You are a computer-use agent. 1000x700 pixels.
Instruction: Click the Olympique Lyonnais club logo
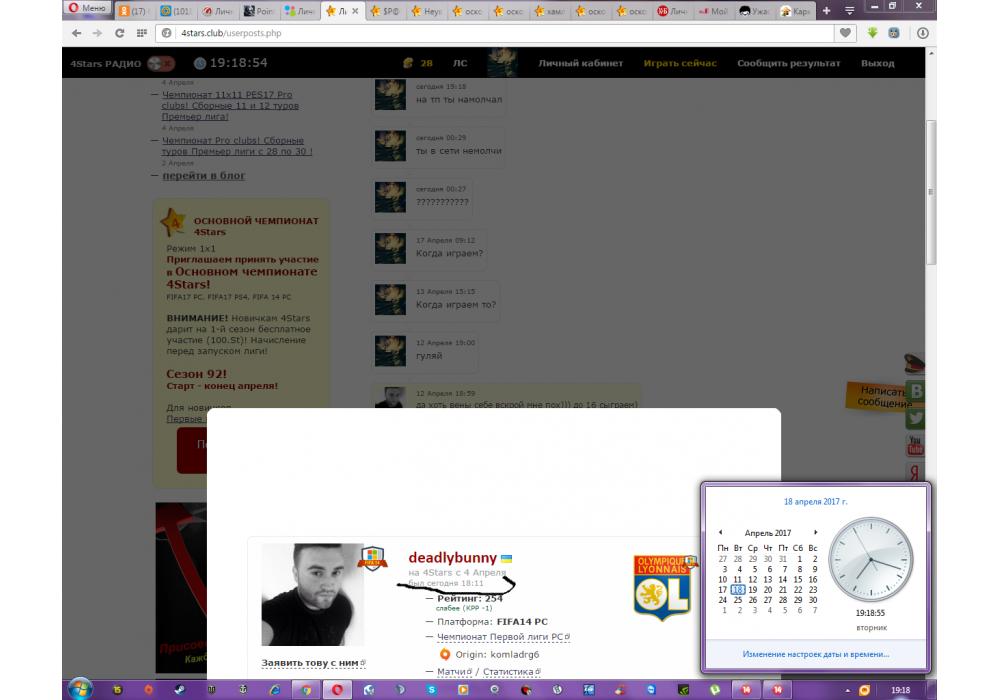(663, 587)
